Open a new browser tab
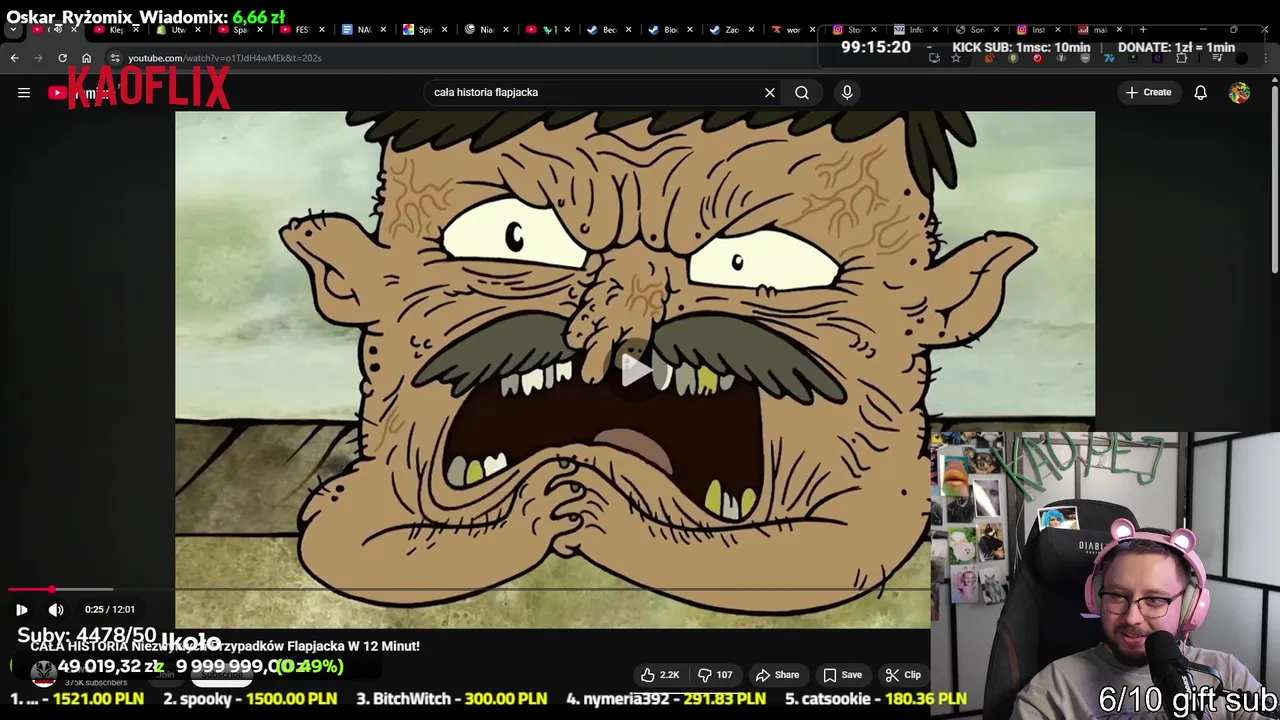This screenshot has height=720, width=1280. coord(1143,30)
